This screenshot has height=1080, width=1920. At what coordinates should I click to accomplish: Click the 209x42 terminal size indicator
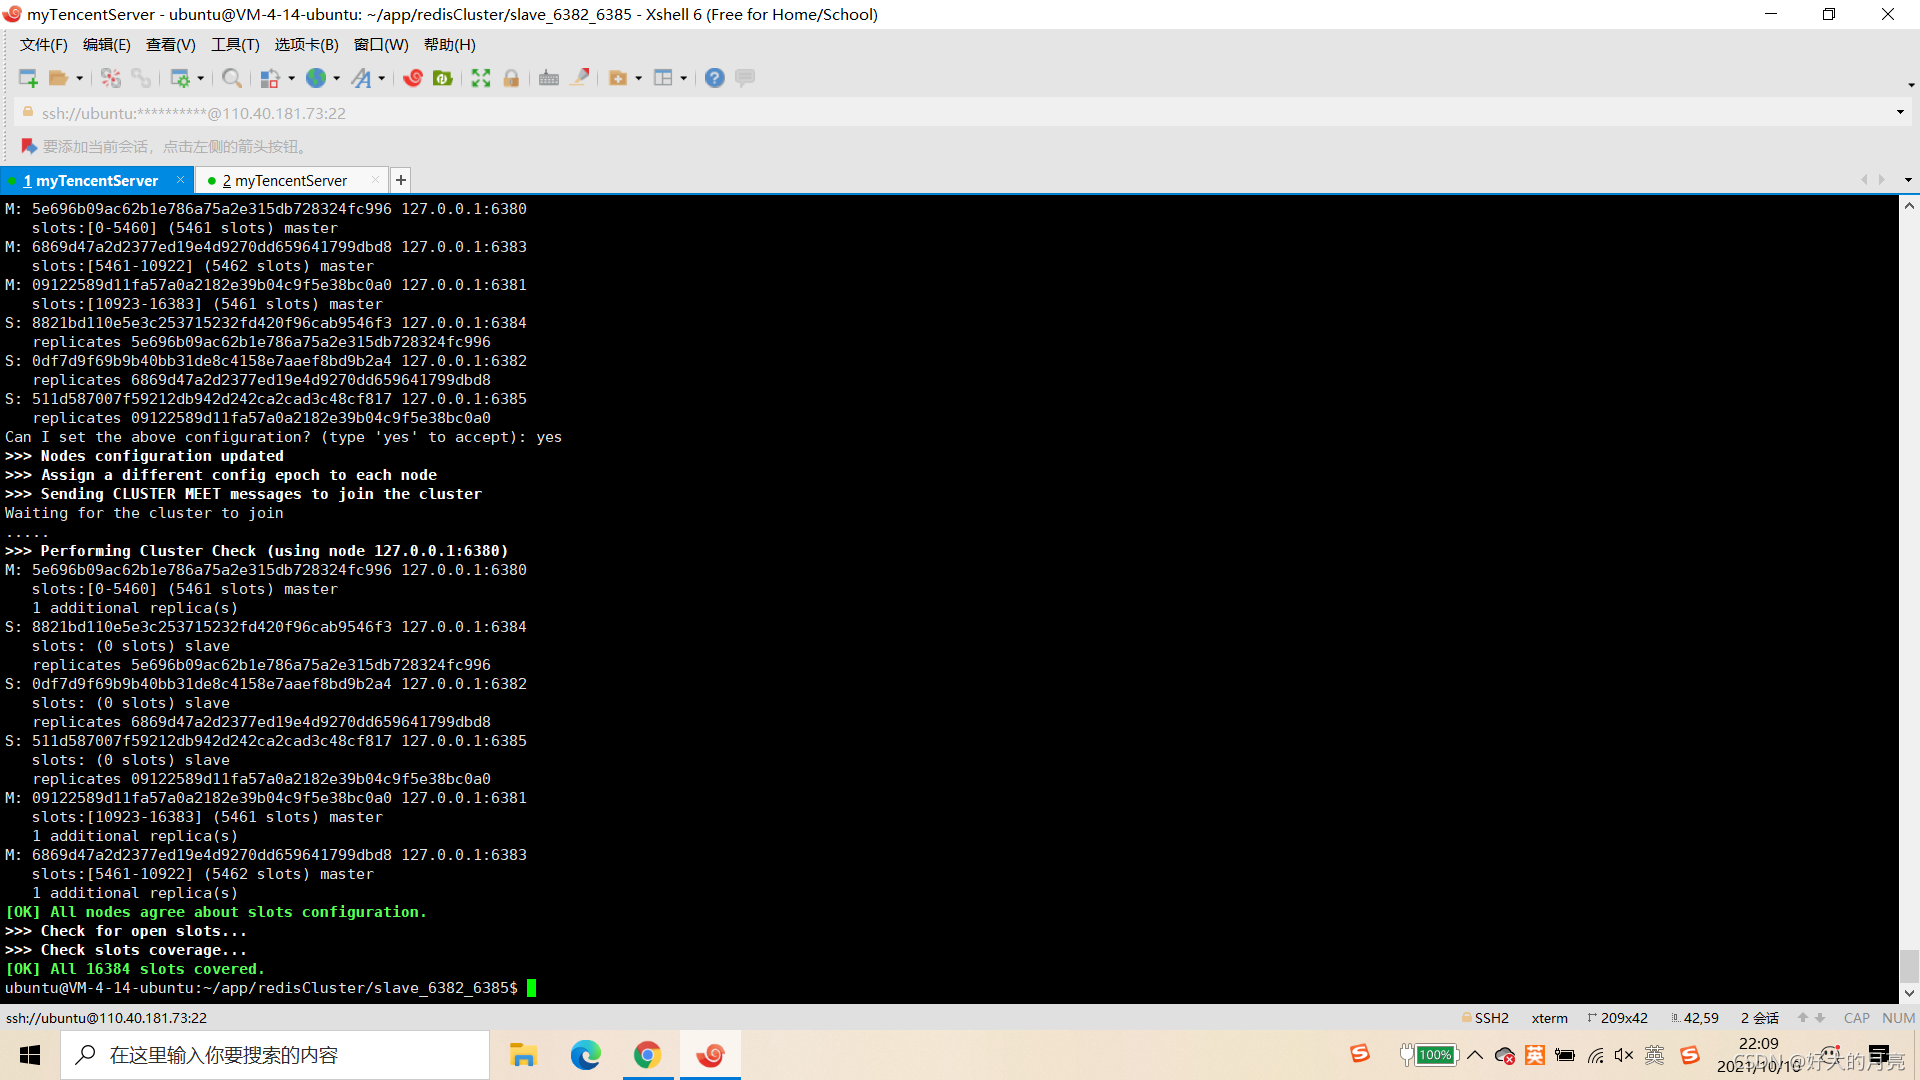point(1617,1018)
